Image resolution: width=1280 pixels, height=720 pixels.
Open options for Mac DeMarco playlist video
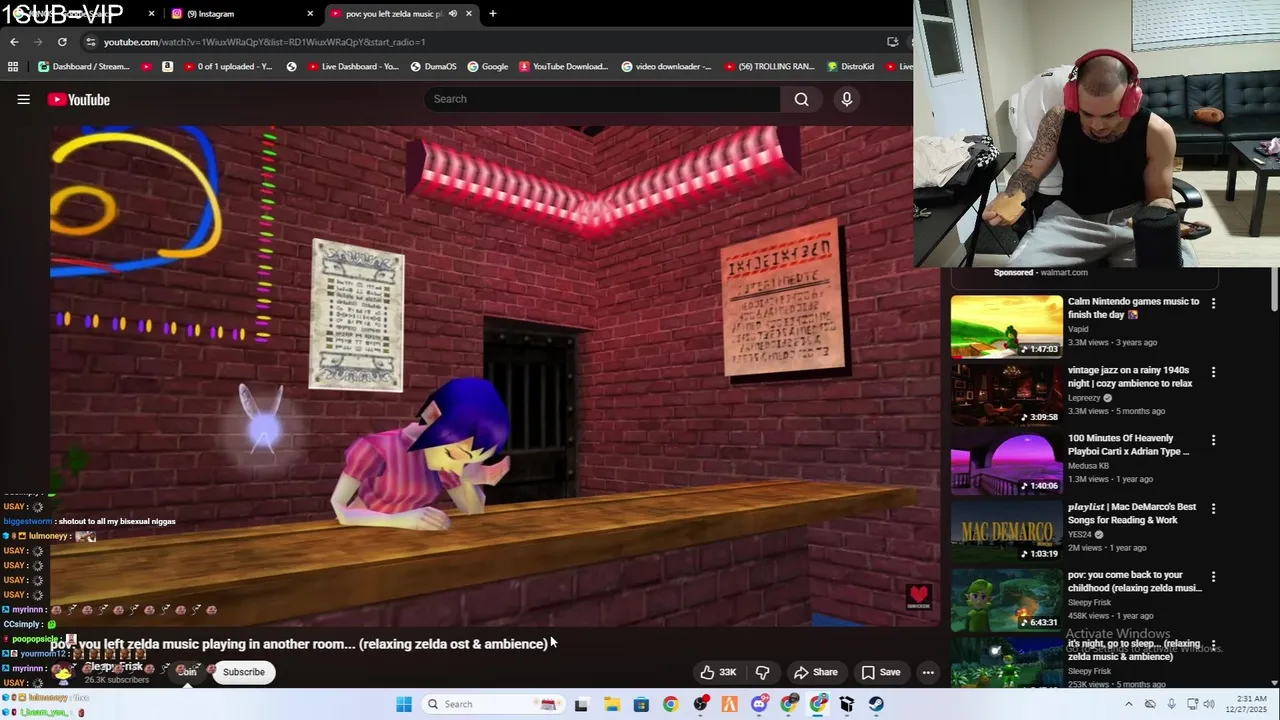(1213, 508)
